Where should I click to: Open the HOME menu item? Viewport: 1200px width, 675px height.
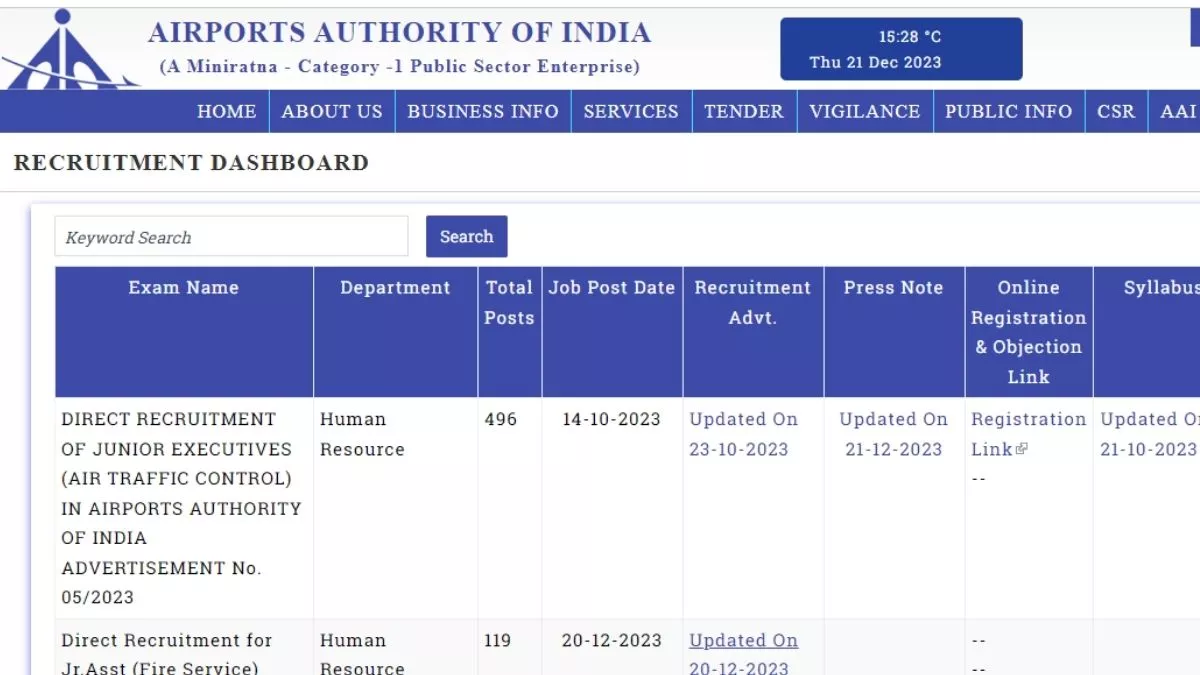point(226,112)
